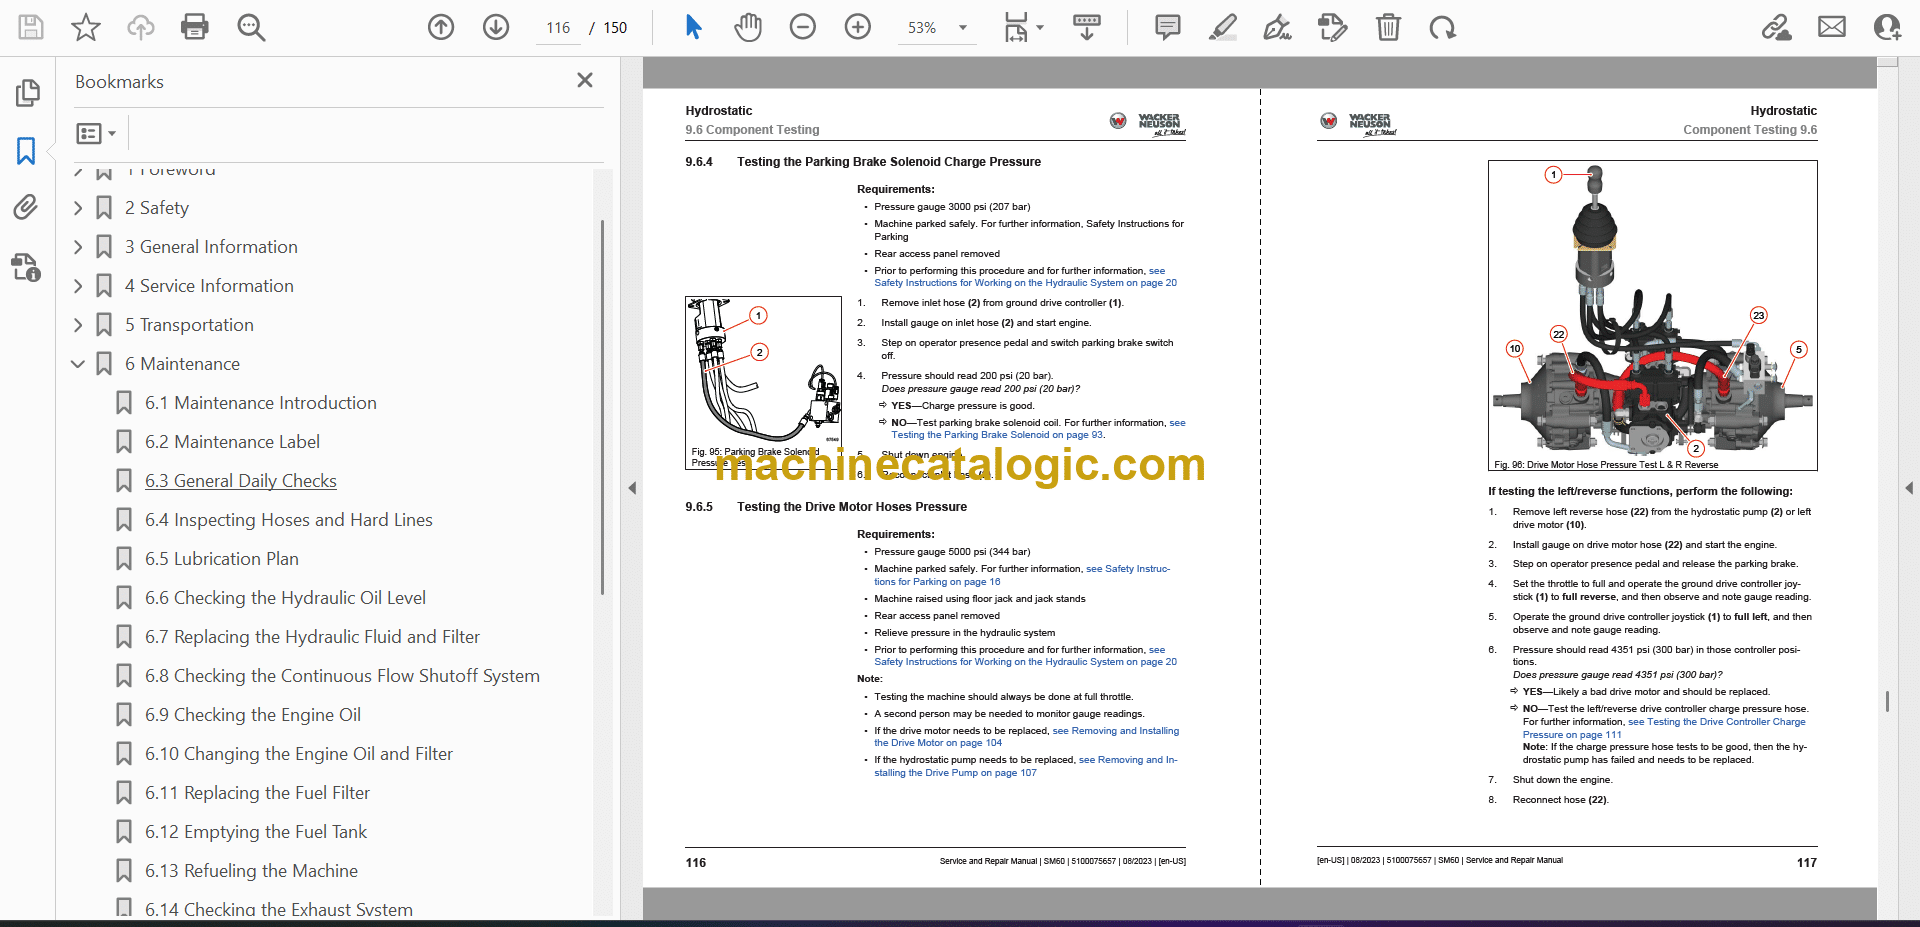This screenshot has width=1920, height=927.
Task: Go to 4 Service Information bookmark
Action: coord(209,286)
